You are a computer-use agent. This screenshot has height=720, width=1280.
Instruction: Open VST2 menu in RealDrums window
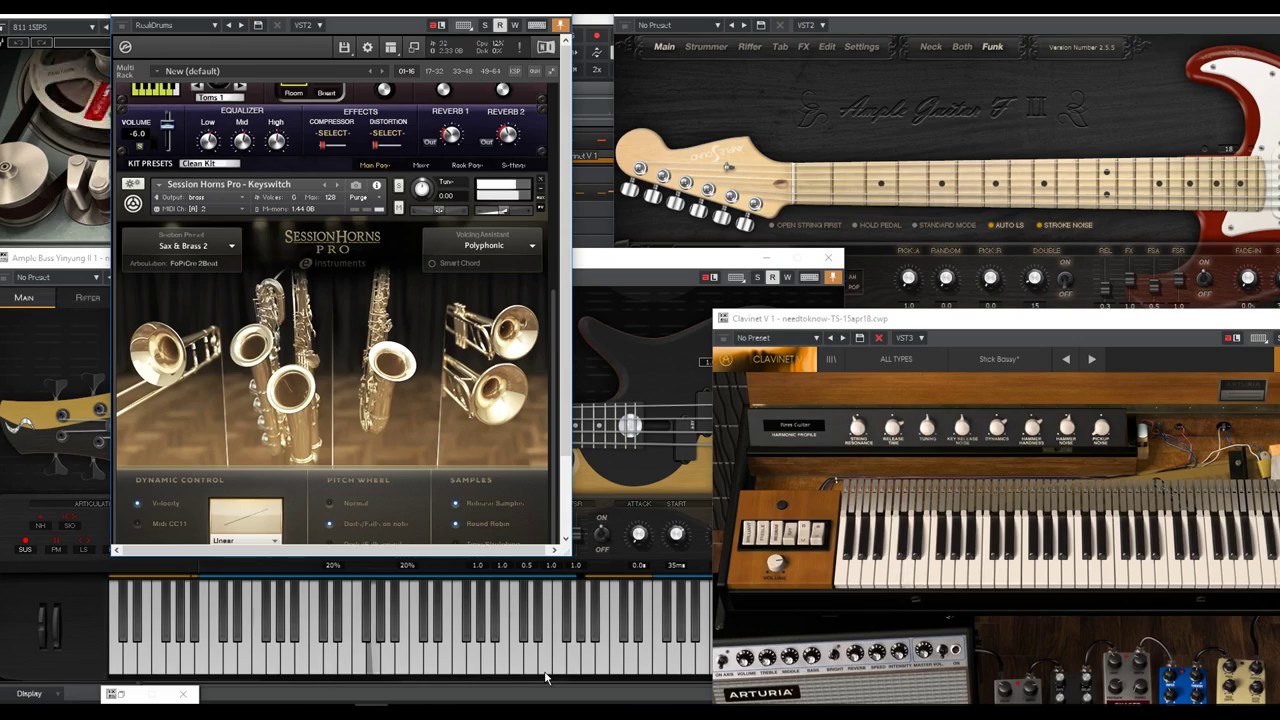tap(307, 25)
